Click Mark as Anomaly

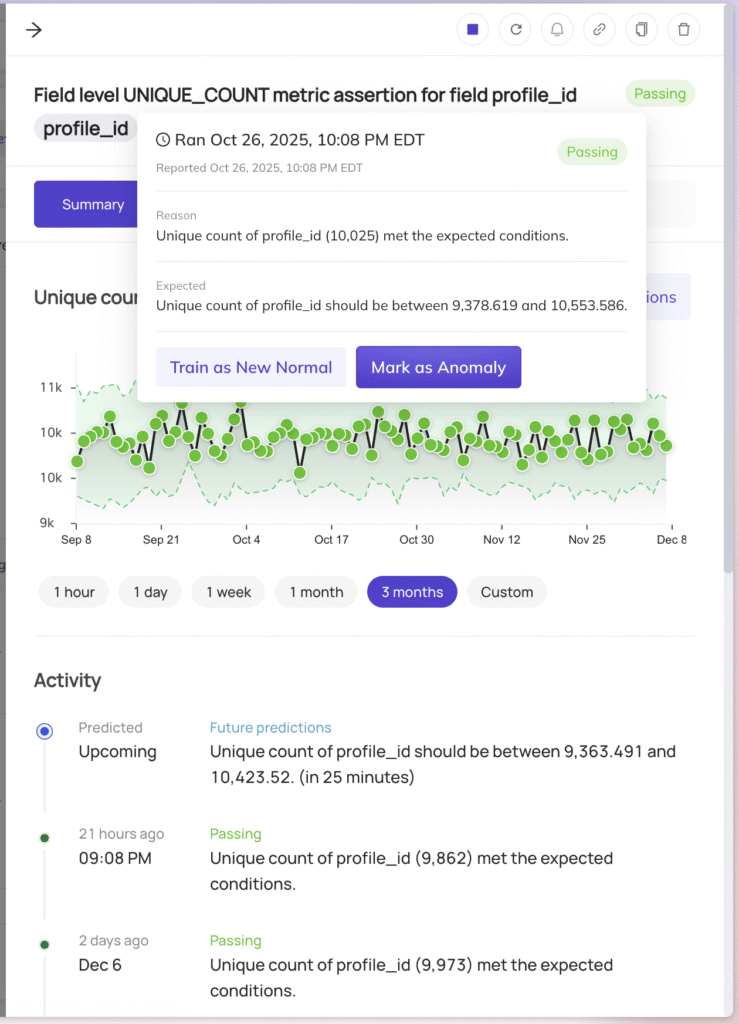(x=438, y=367)
